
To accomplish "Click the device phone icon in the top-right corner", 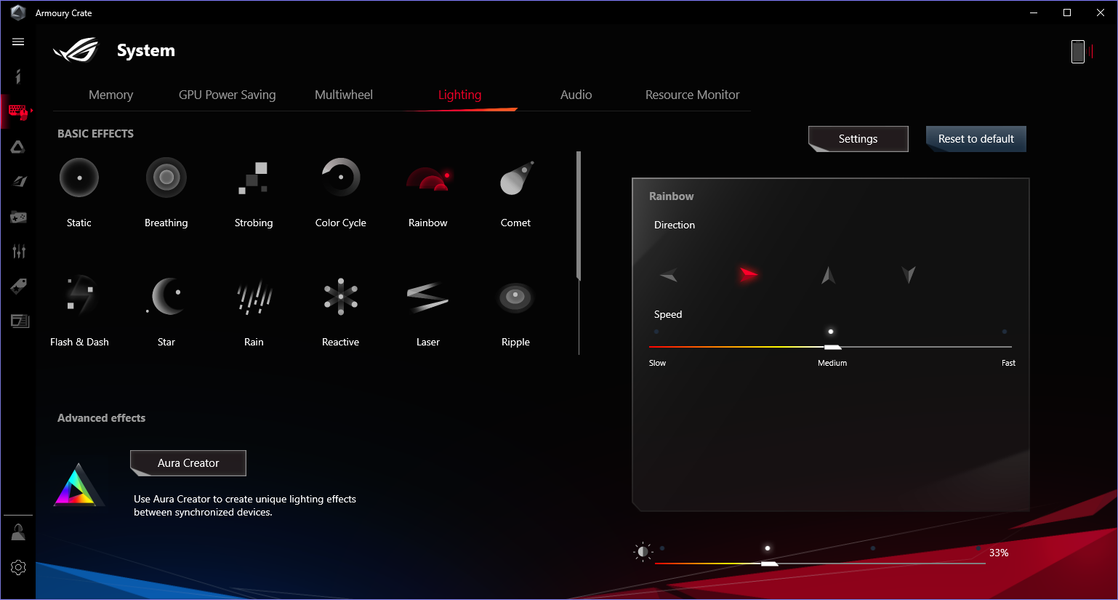I will click(x=1078, y=51).
